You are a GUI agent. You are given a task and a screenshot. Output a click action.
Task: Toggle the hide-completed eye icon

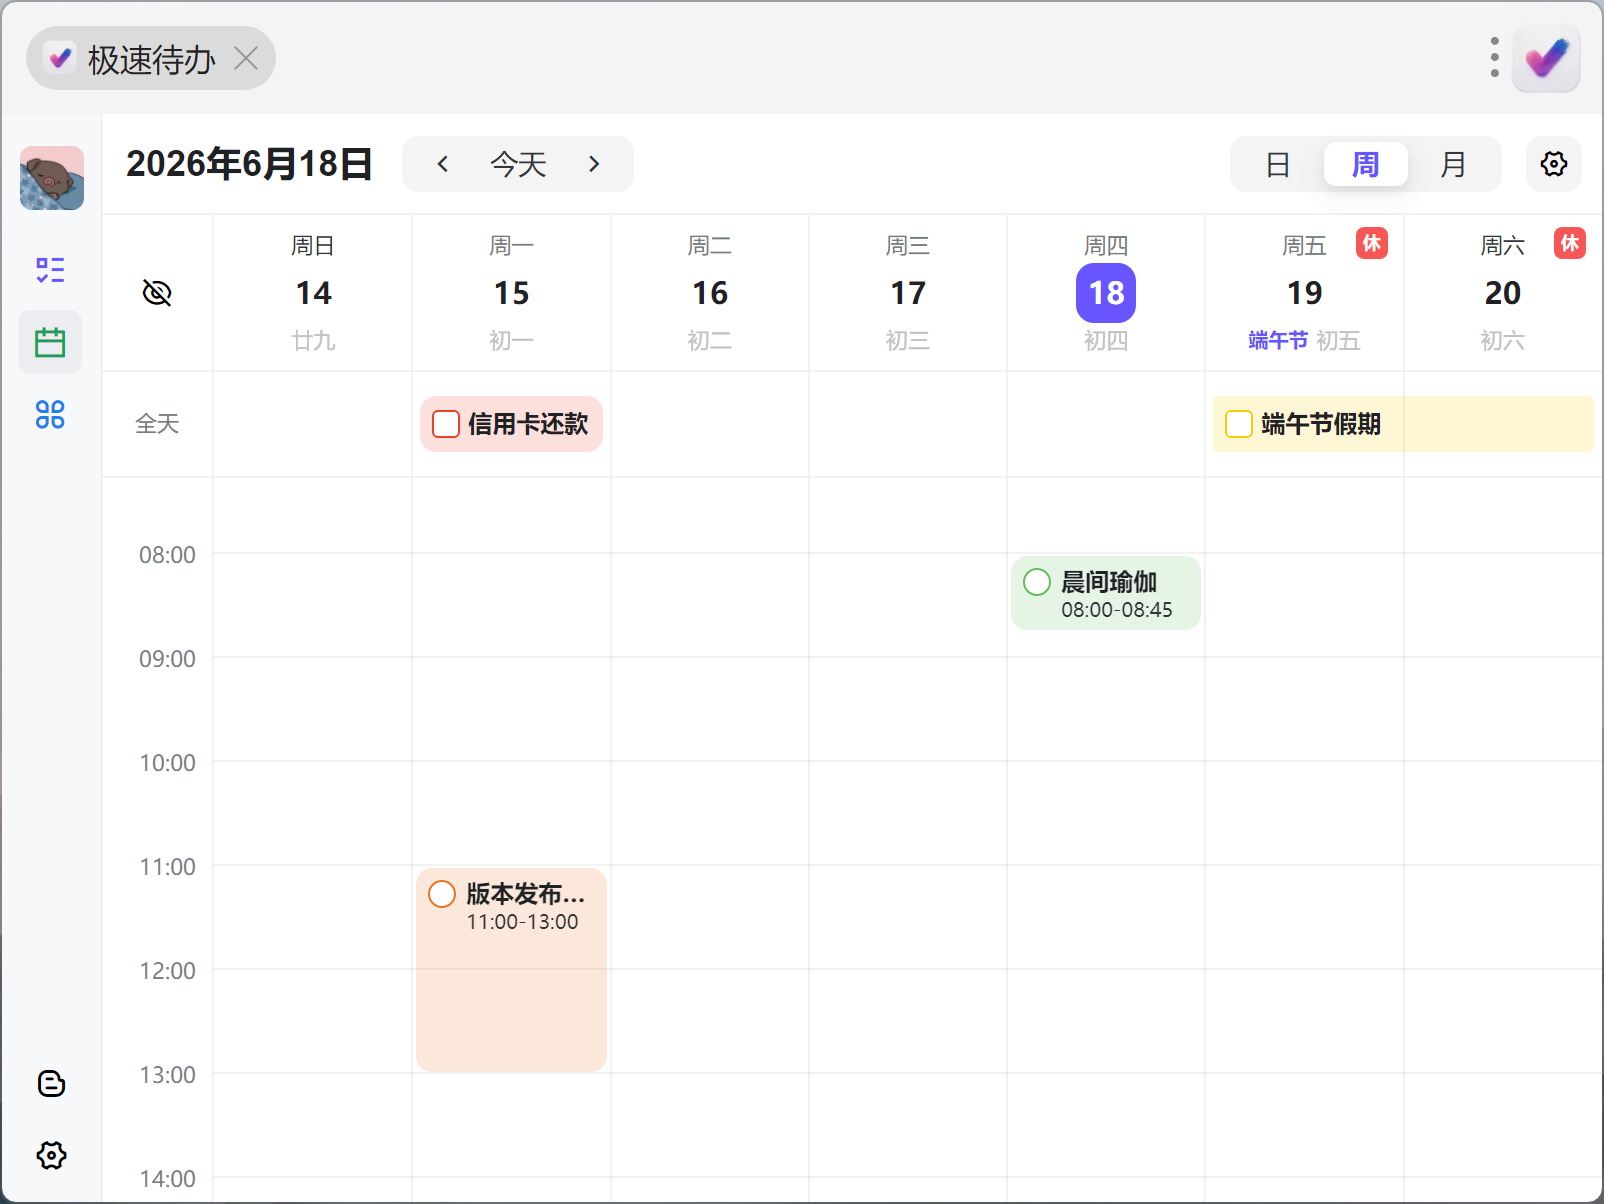(157, 293)
